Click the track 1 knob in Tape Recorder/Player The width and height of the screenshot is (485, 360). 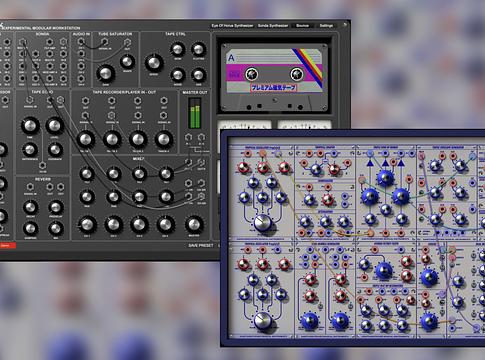(x=86, y=139)
